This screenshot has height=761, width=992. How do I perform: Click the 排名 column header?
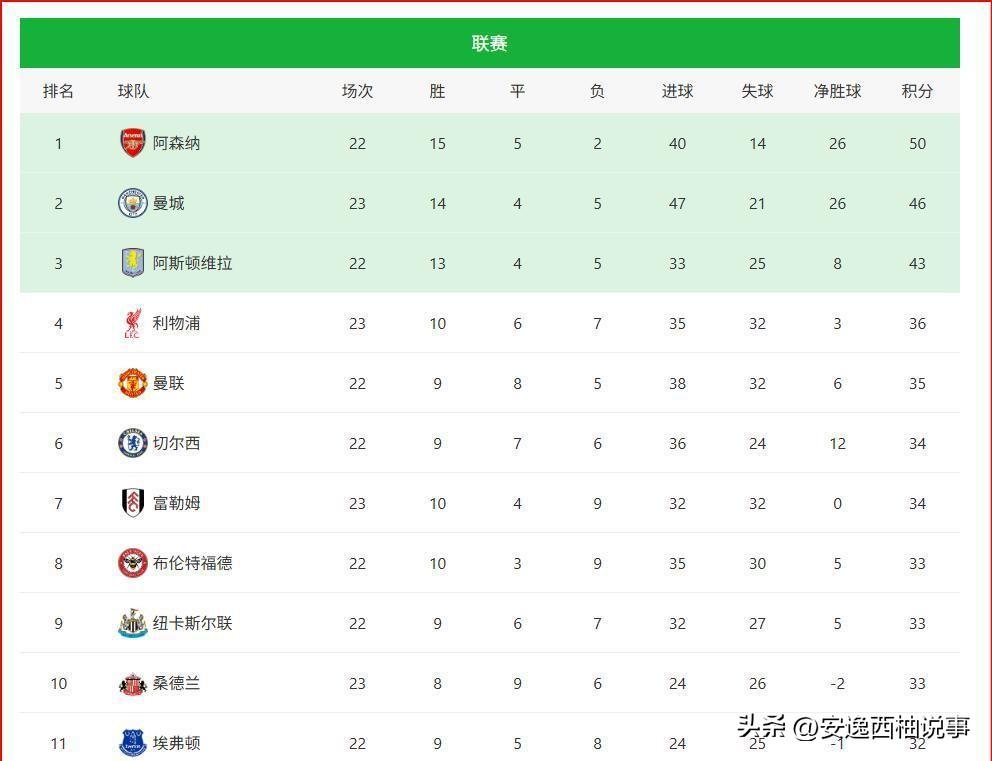click(x=58, y=91)
